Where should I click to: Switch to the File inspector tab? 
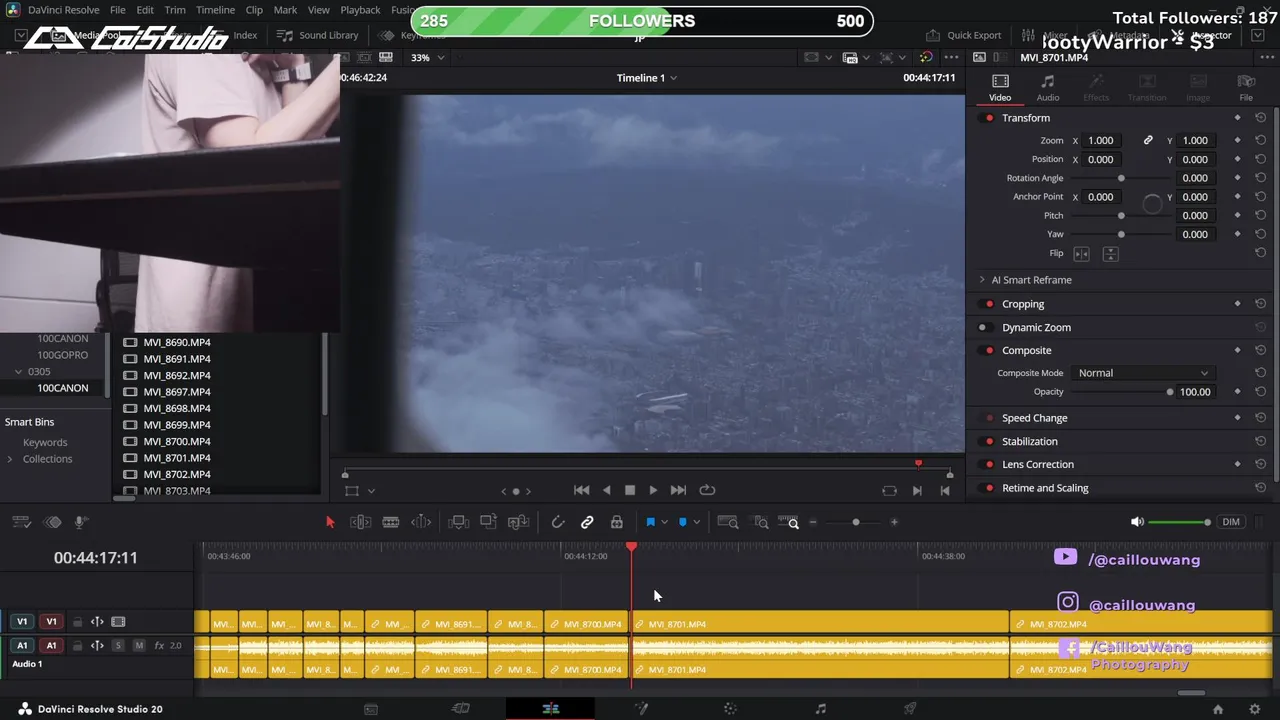tap(1246, 87)
